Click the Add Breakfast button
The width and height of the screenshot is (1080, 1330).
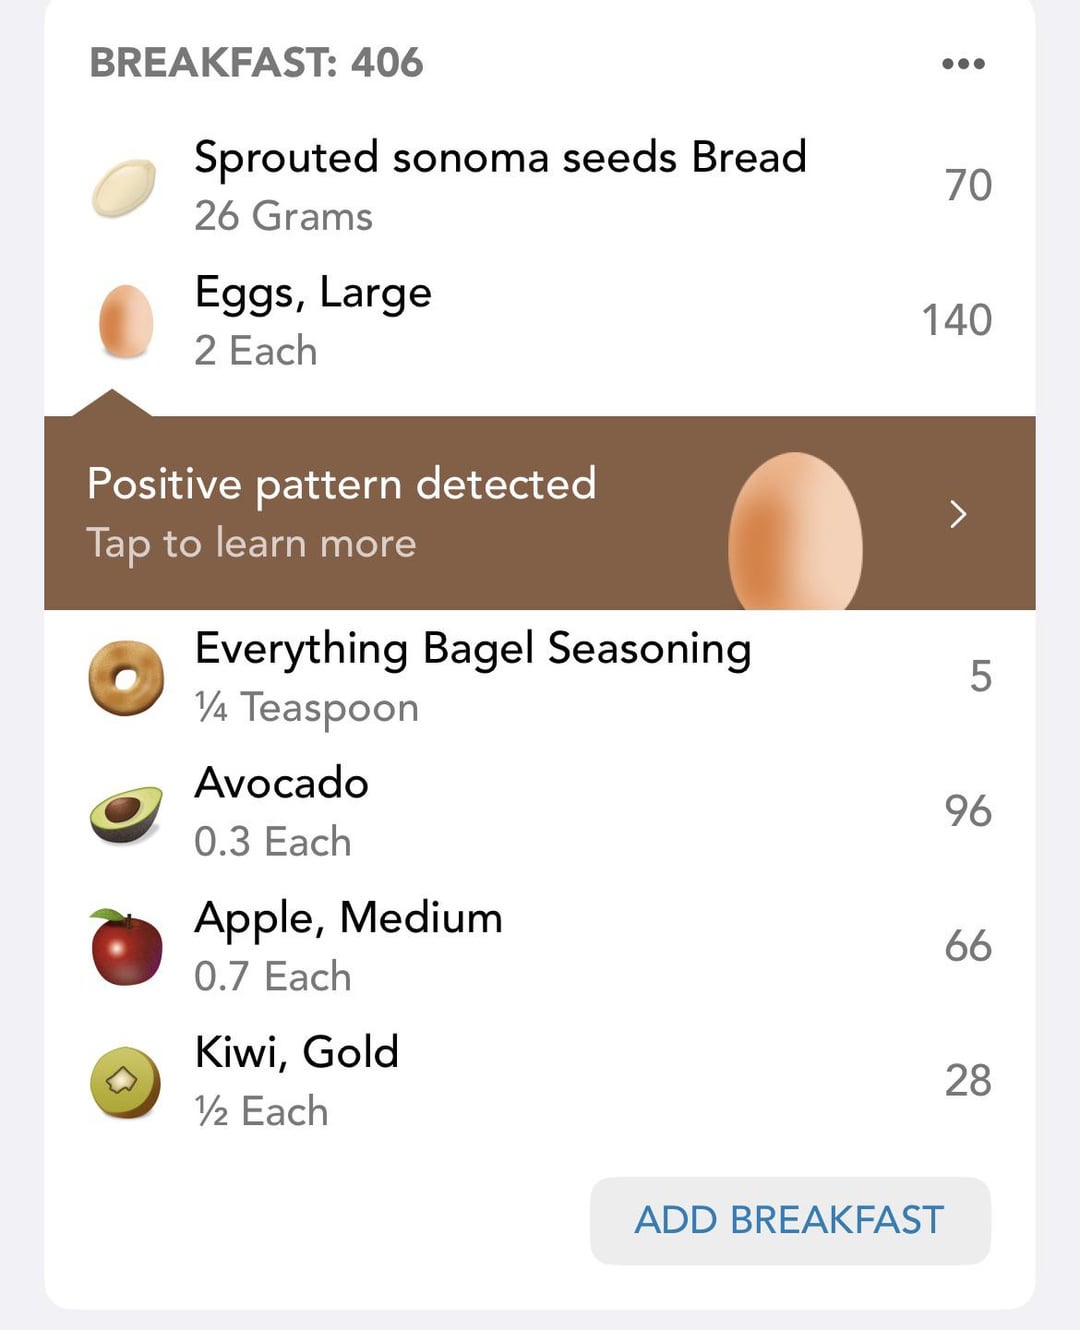[790, 1220]
